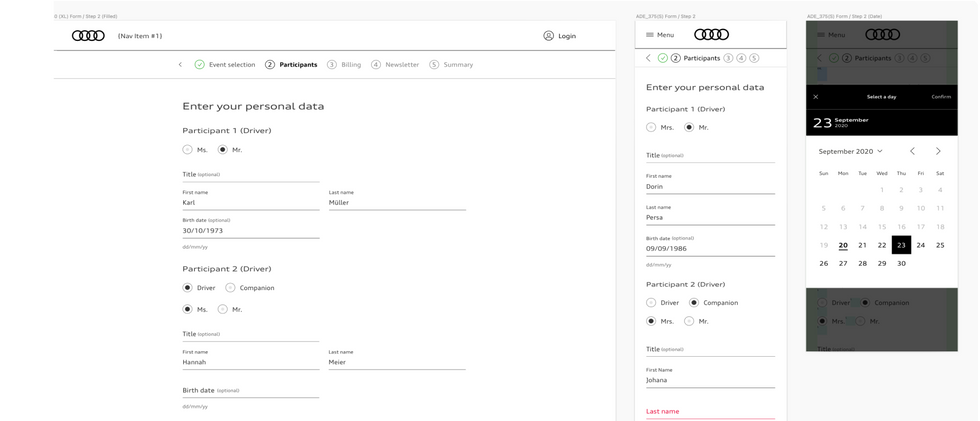Click back arrow in middle mobile stepper
This screenshot has width=980, height=421.
coord(648,58)
